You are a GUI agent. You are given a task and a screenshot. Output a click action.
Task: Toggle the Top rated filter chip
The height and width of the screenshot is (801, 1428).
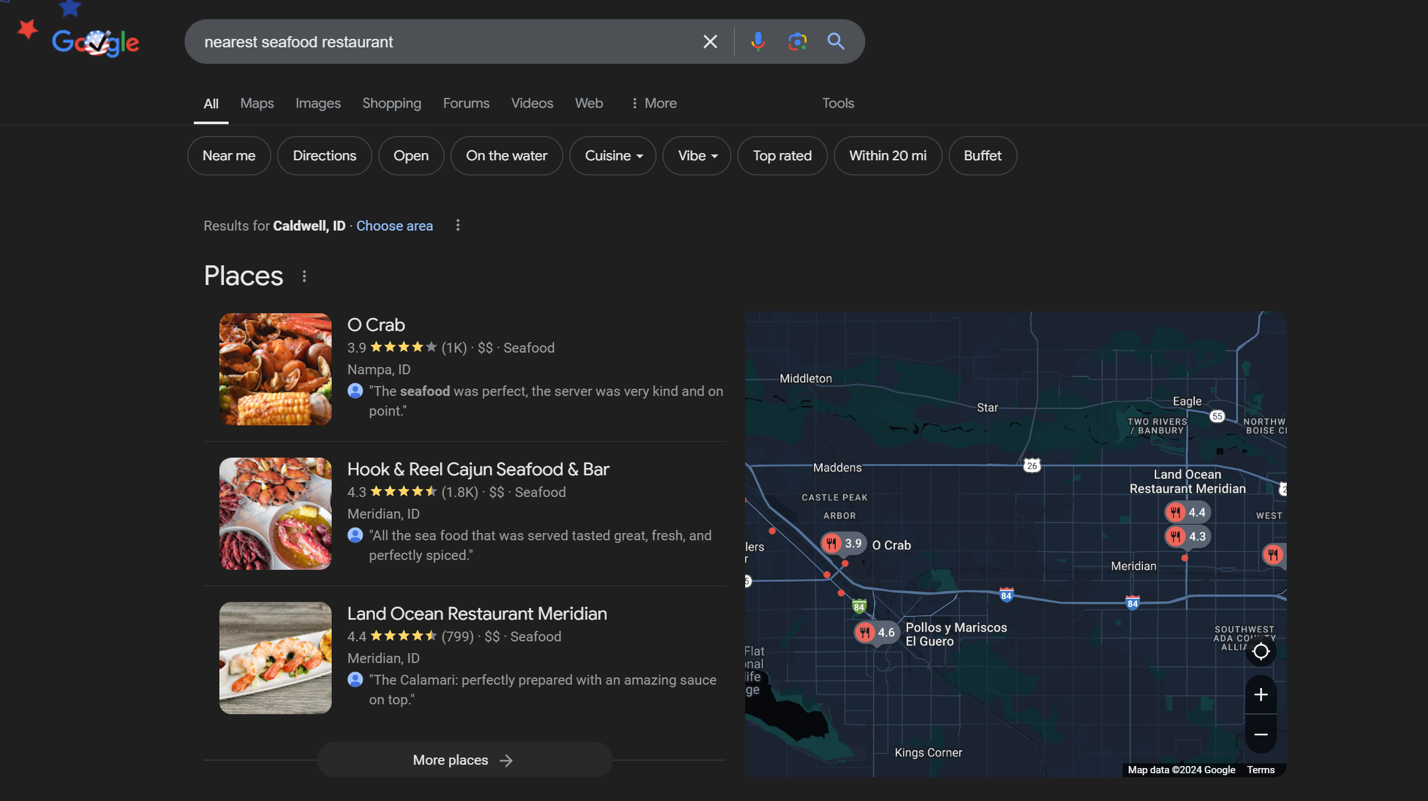(782, 156)
